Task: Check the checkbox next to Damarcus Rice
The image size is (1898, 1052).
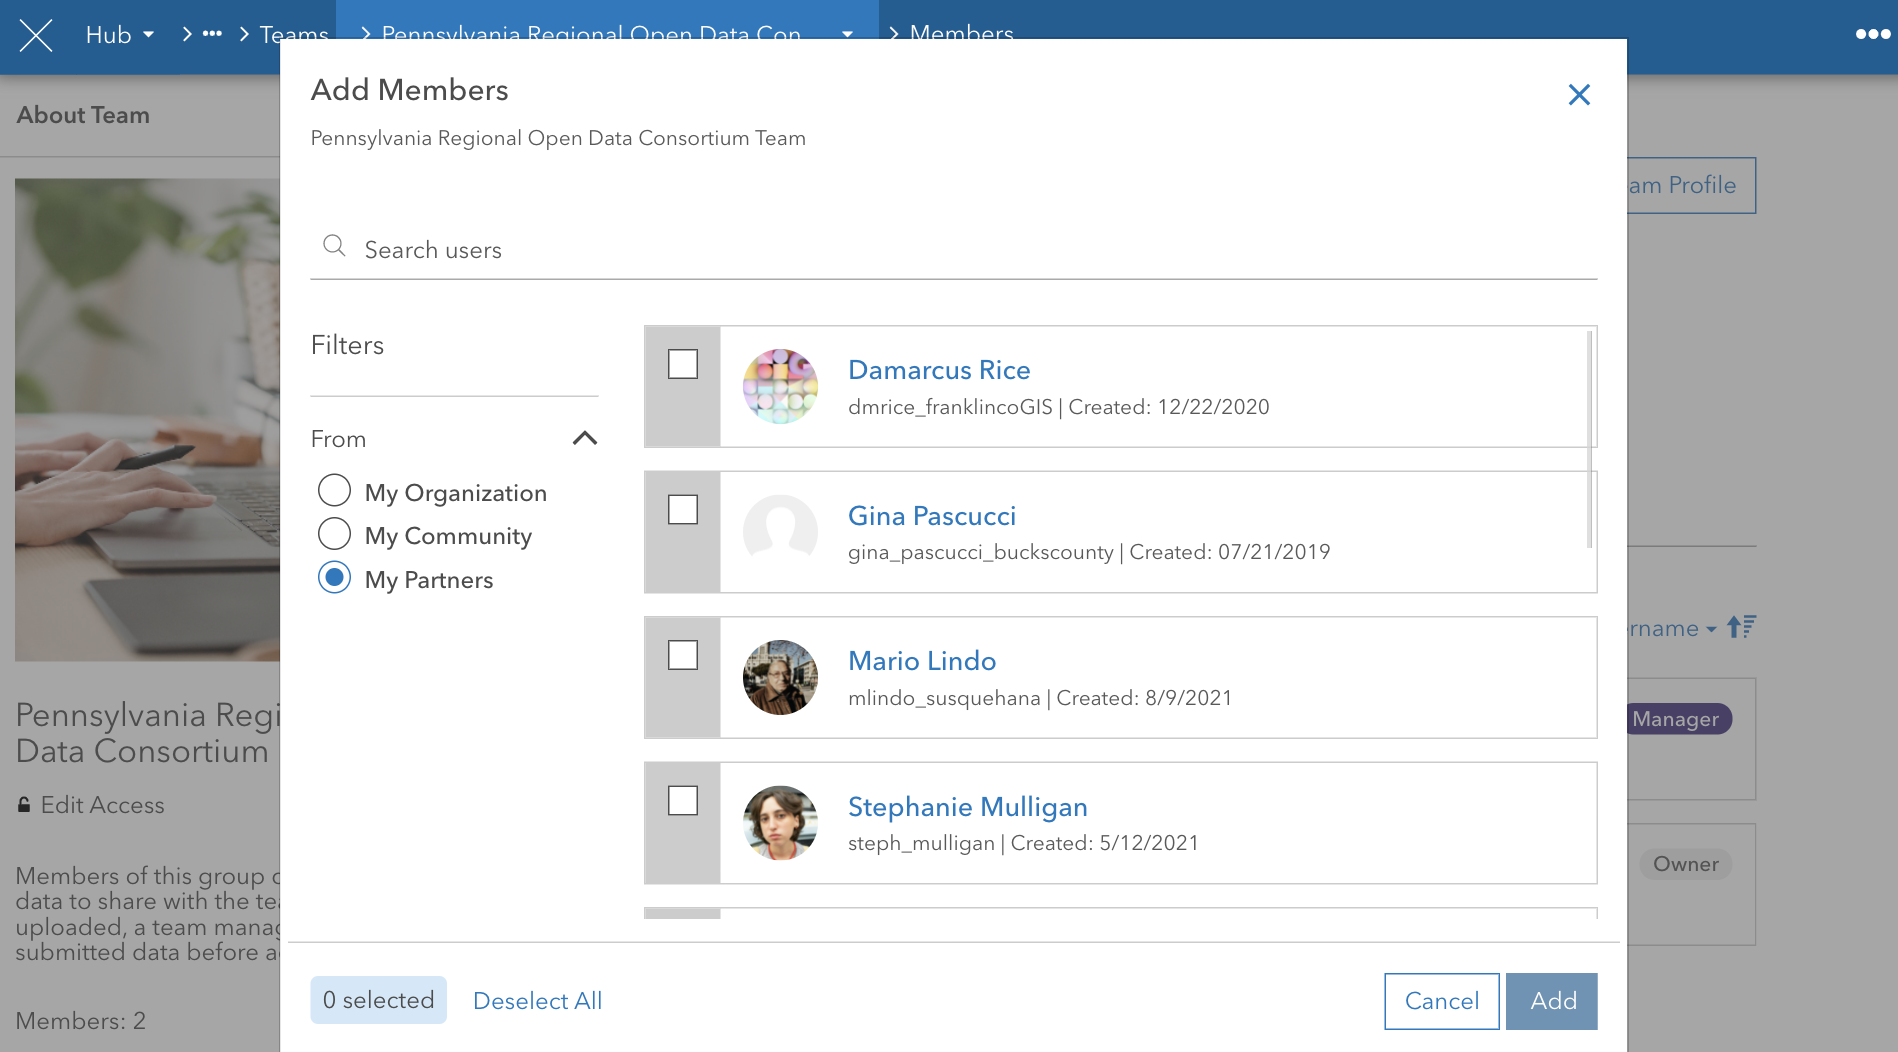Action: click(682, 364)
